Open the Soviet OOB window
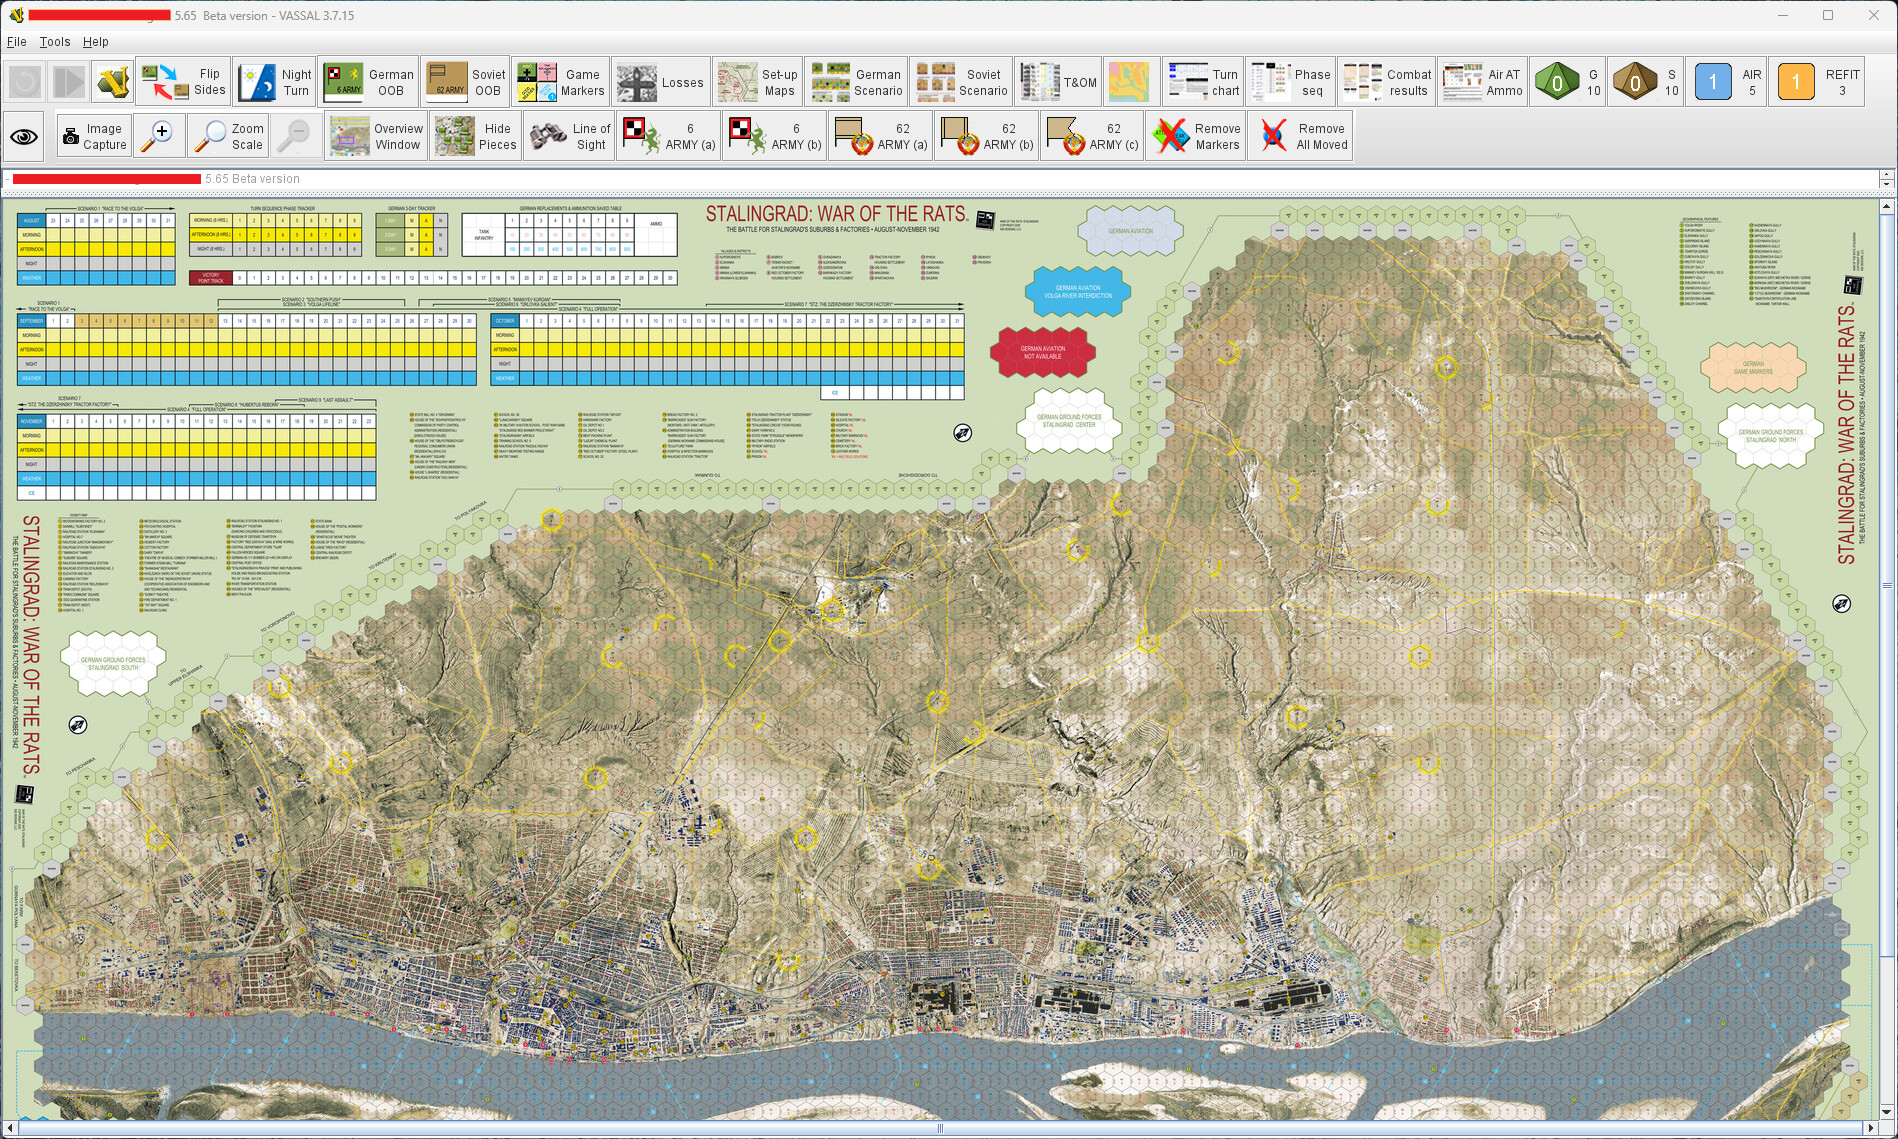 coord(465,82)
